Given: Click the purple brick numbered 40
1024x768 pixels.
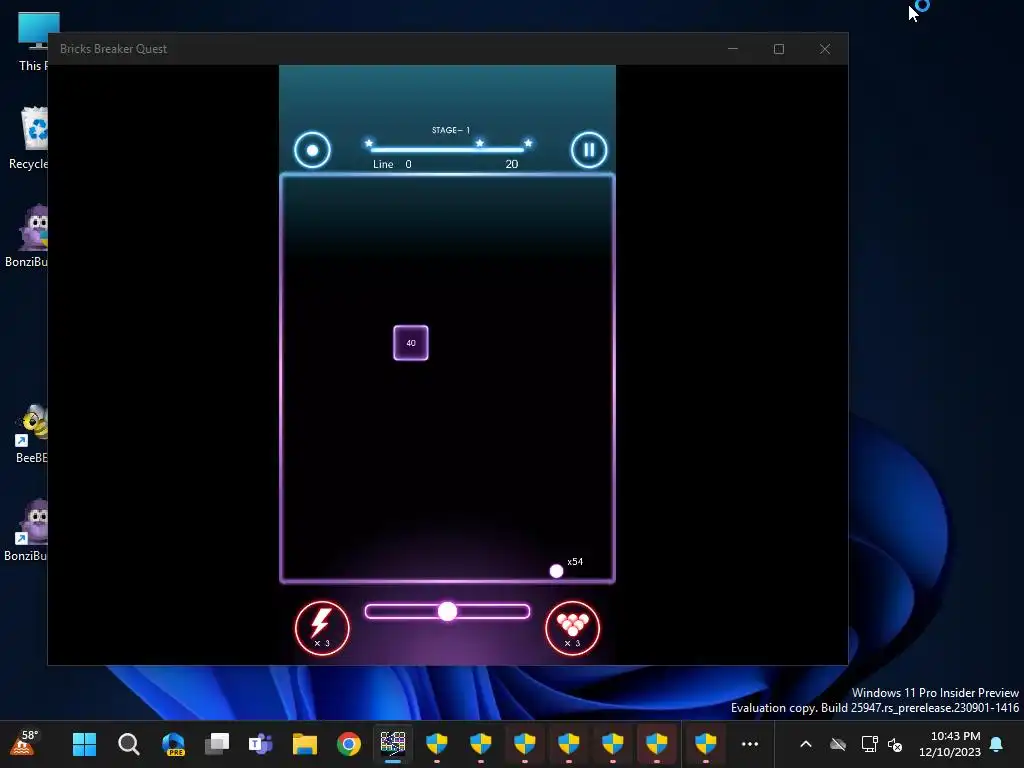Looking at the screenshot, I should click(x=411, y=343).
